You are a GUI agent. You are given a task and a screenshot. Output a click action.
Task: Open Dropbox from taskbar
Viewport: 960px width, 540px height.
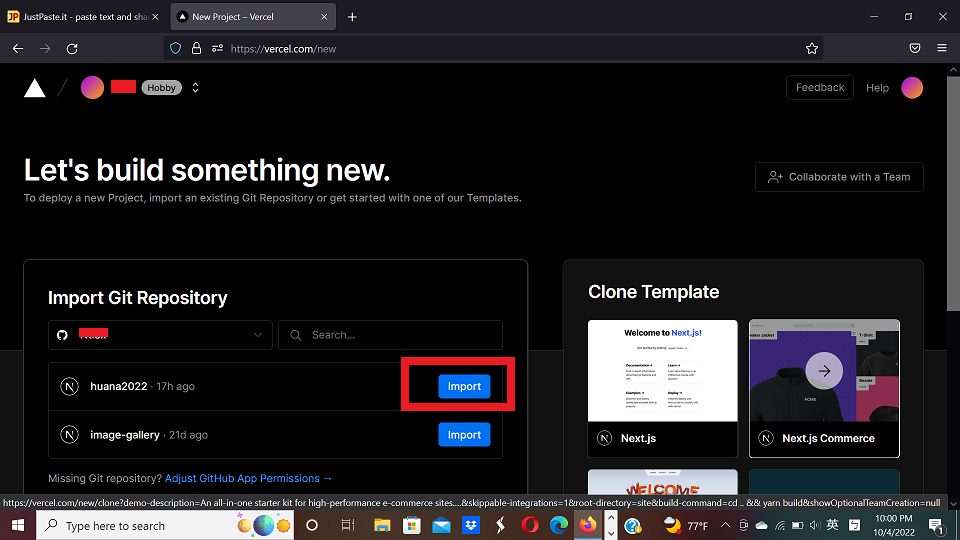pyautogui.click(x=471, y=525)
